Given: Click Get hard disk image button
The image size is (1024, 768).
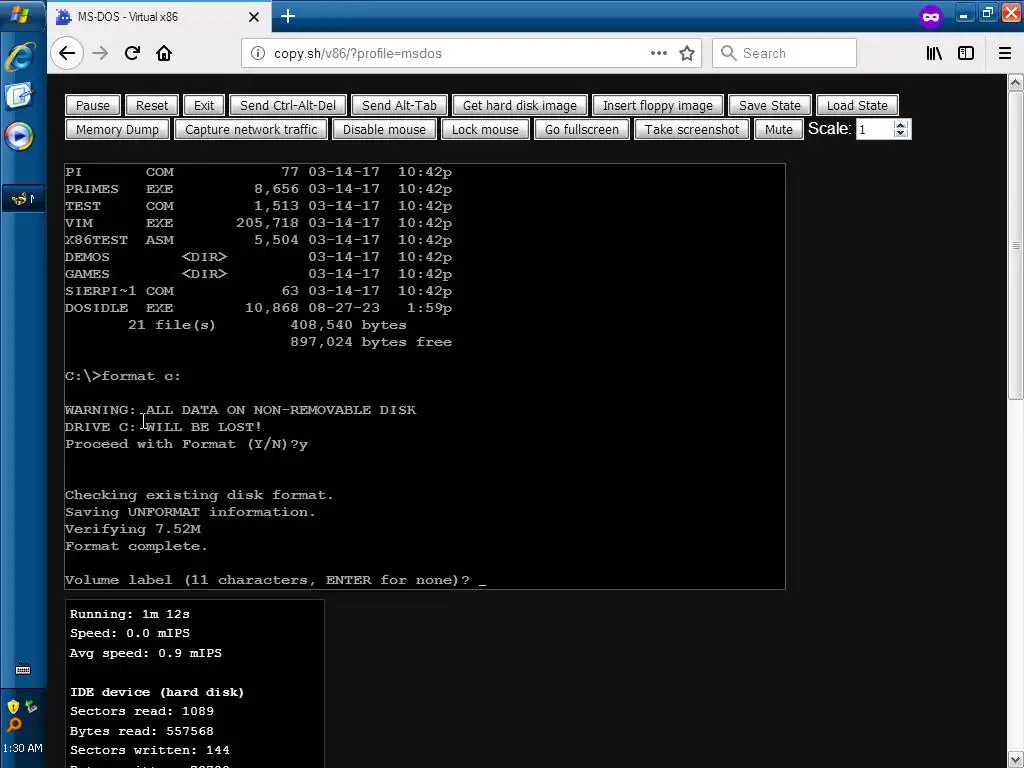Looking at the screenshot, I should click(x=520, y=105).
